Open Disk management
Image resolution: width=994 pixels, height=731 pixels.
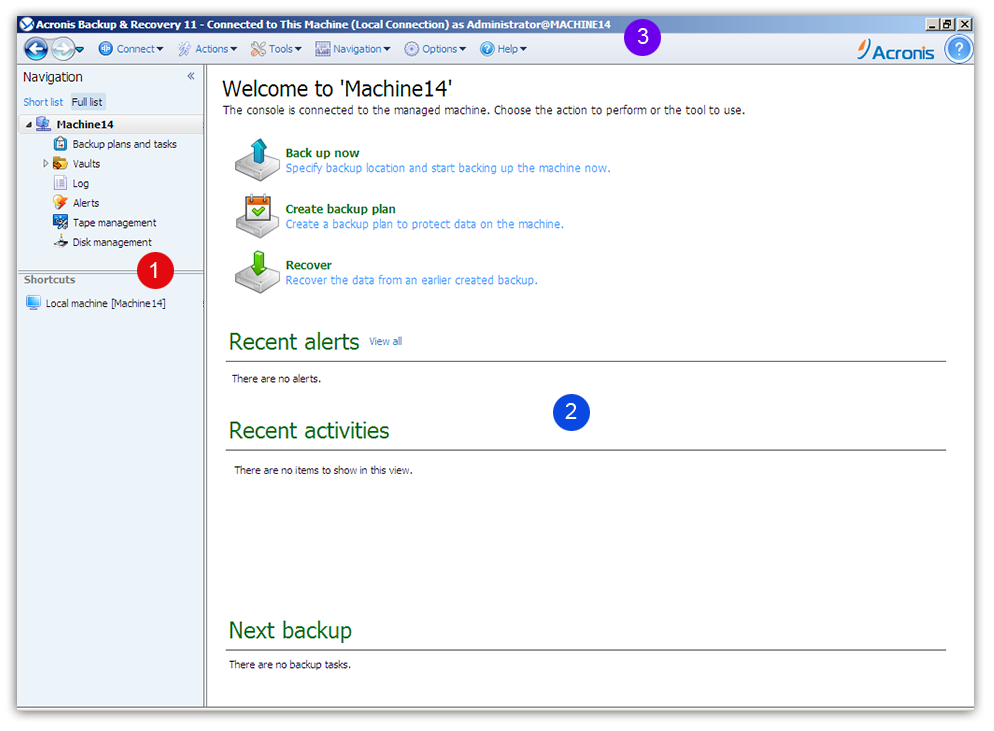click(112, 242)
